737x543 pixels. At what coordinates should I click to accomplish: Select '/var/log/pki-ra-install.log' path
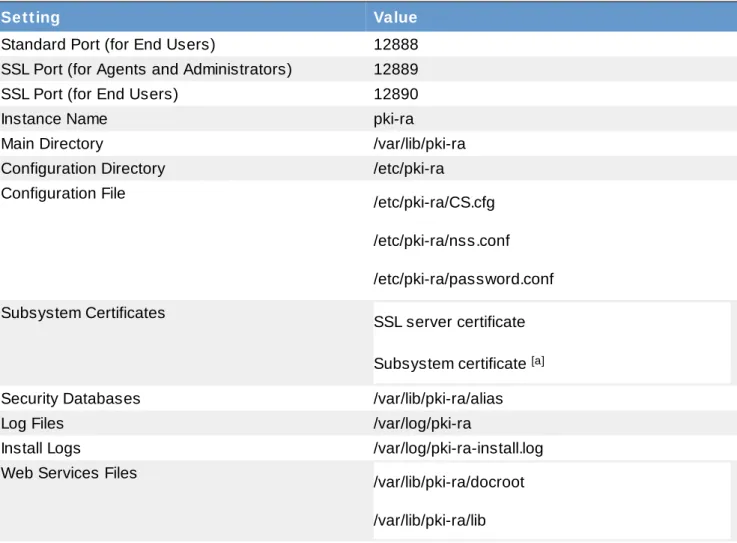[458, 449]
